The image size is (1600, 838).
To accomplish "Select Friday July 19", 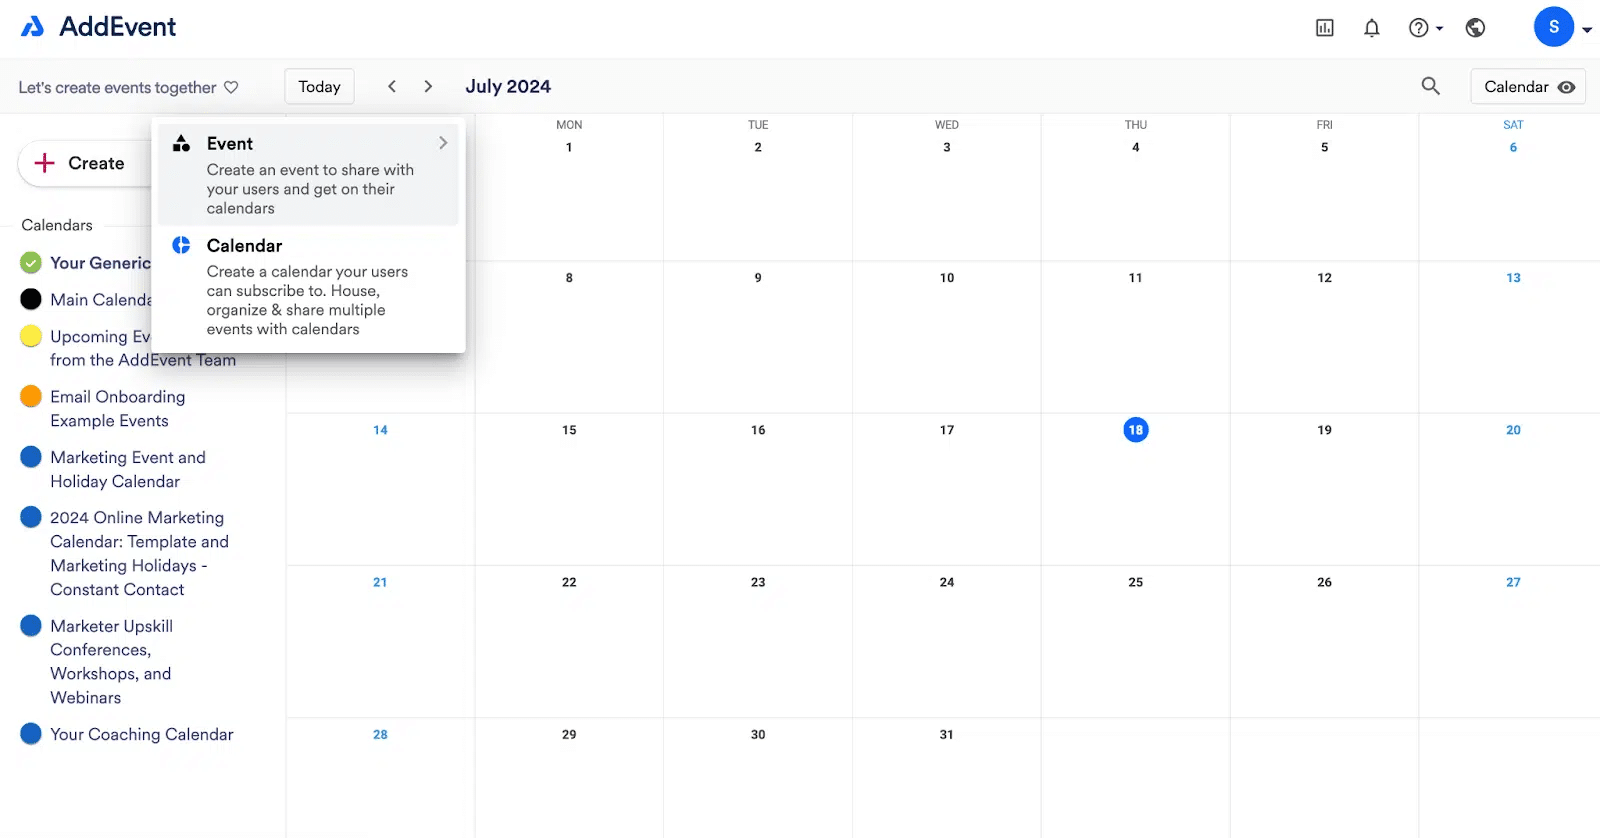I will tap(1324, 430).
